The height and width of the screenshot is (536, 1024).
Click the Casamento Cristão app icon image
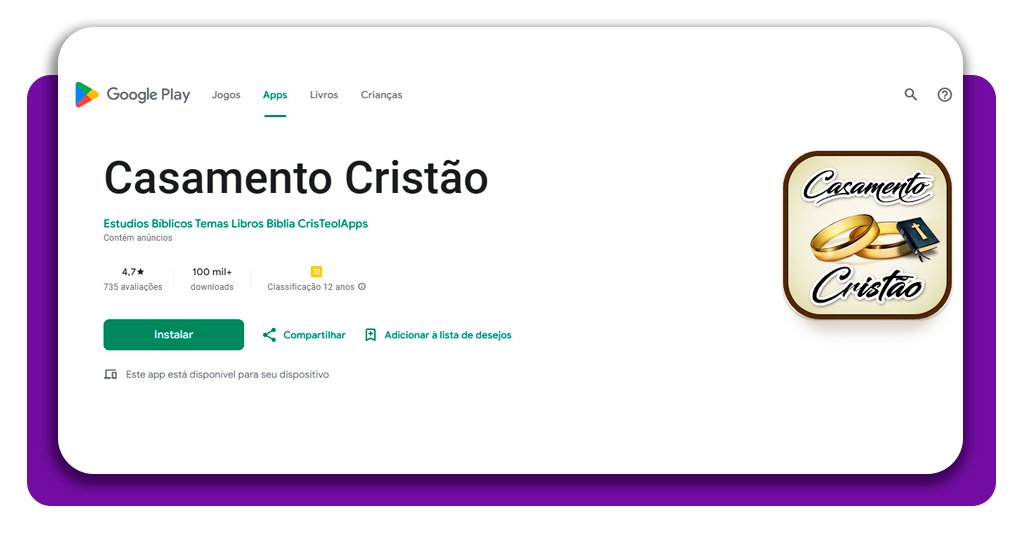click(x=867, y=235)
